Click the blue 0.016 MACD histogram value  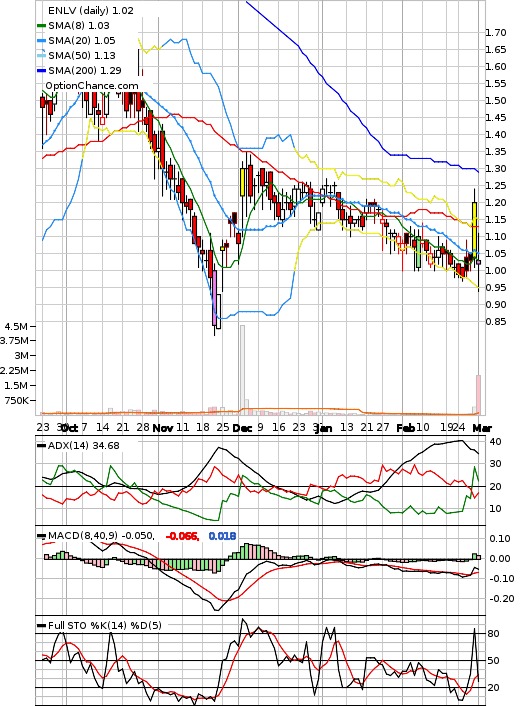pos(222,536)
